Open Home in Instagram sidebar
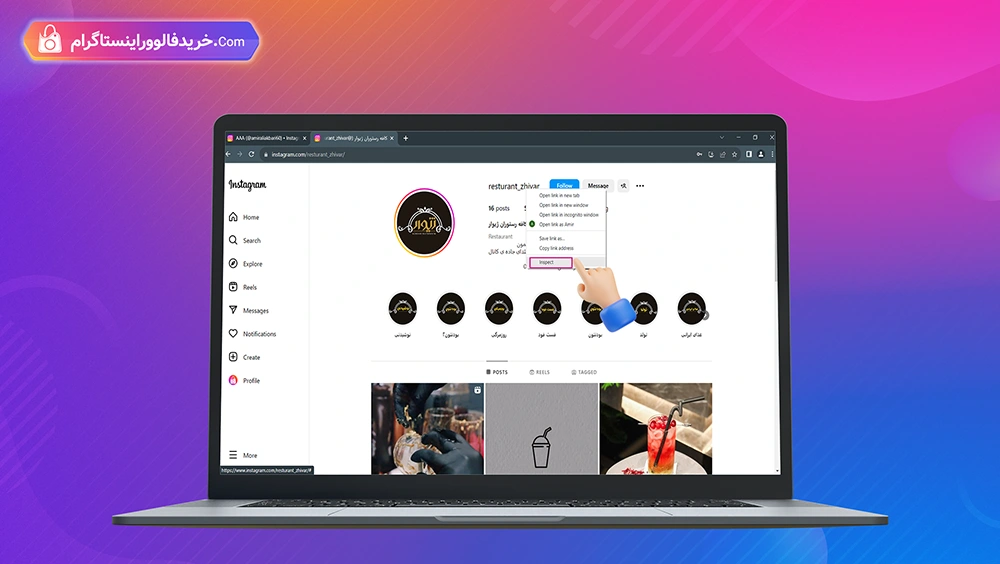 [244, 217]
